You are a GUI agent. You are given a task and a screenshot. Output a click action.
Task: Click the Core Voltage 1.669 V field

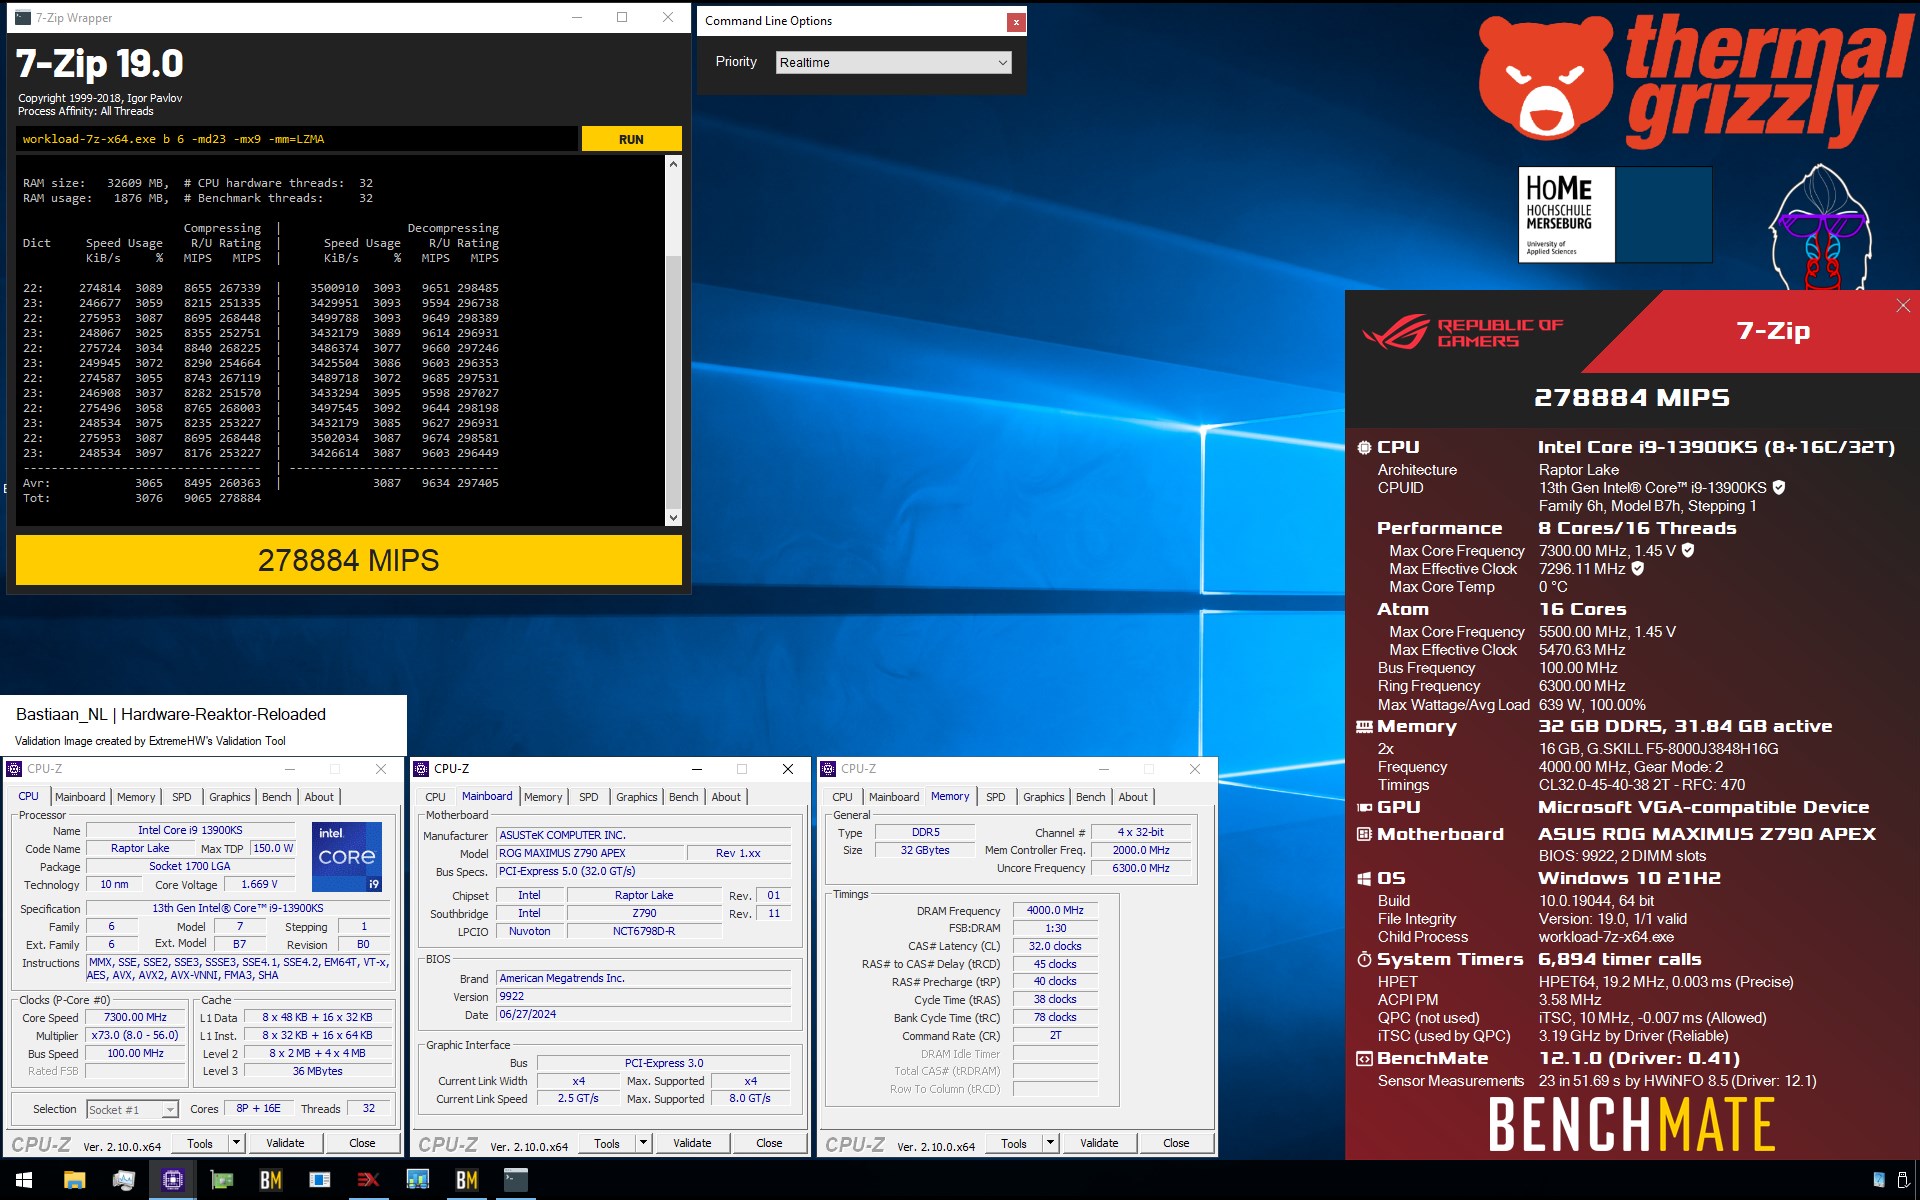coord(259,884)
